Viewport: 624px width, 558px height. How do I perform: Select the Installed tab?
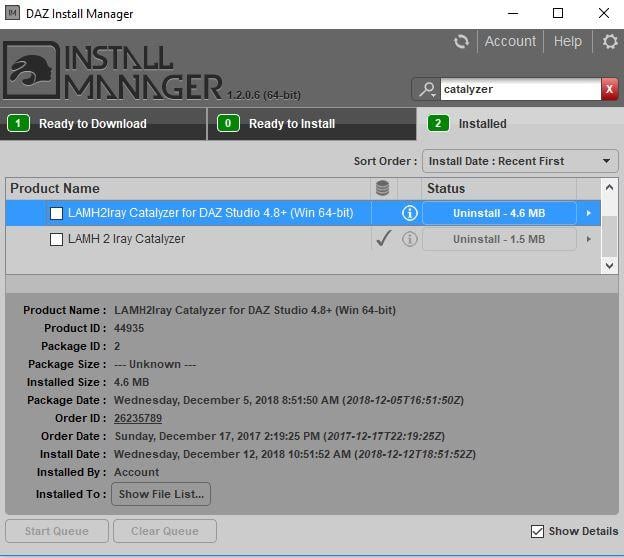[520, 123]
